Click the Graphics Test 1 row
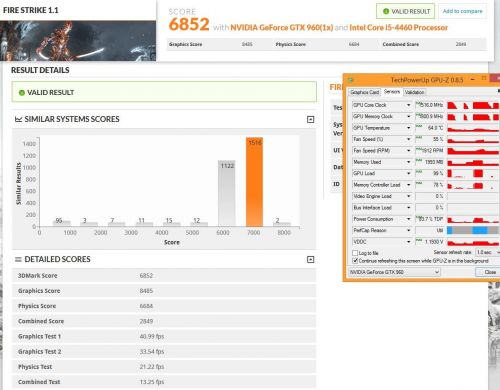The width and height of the screenshot is (500, 390). tap(164, 336)
